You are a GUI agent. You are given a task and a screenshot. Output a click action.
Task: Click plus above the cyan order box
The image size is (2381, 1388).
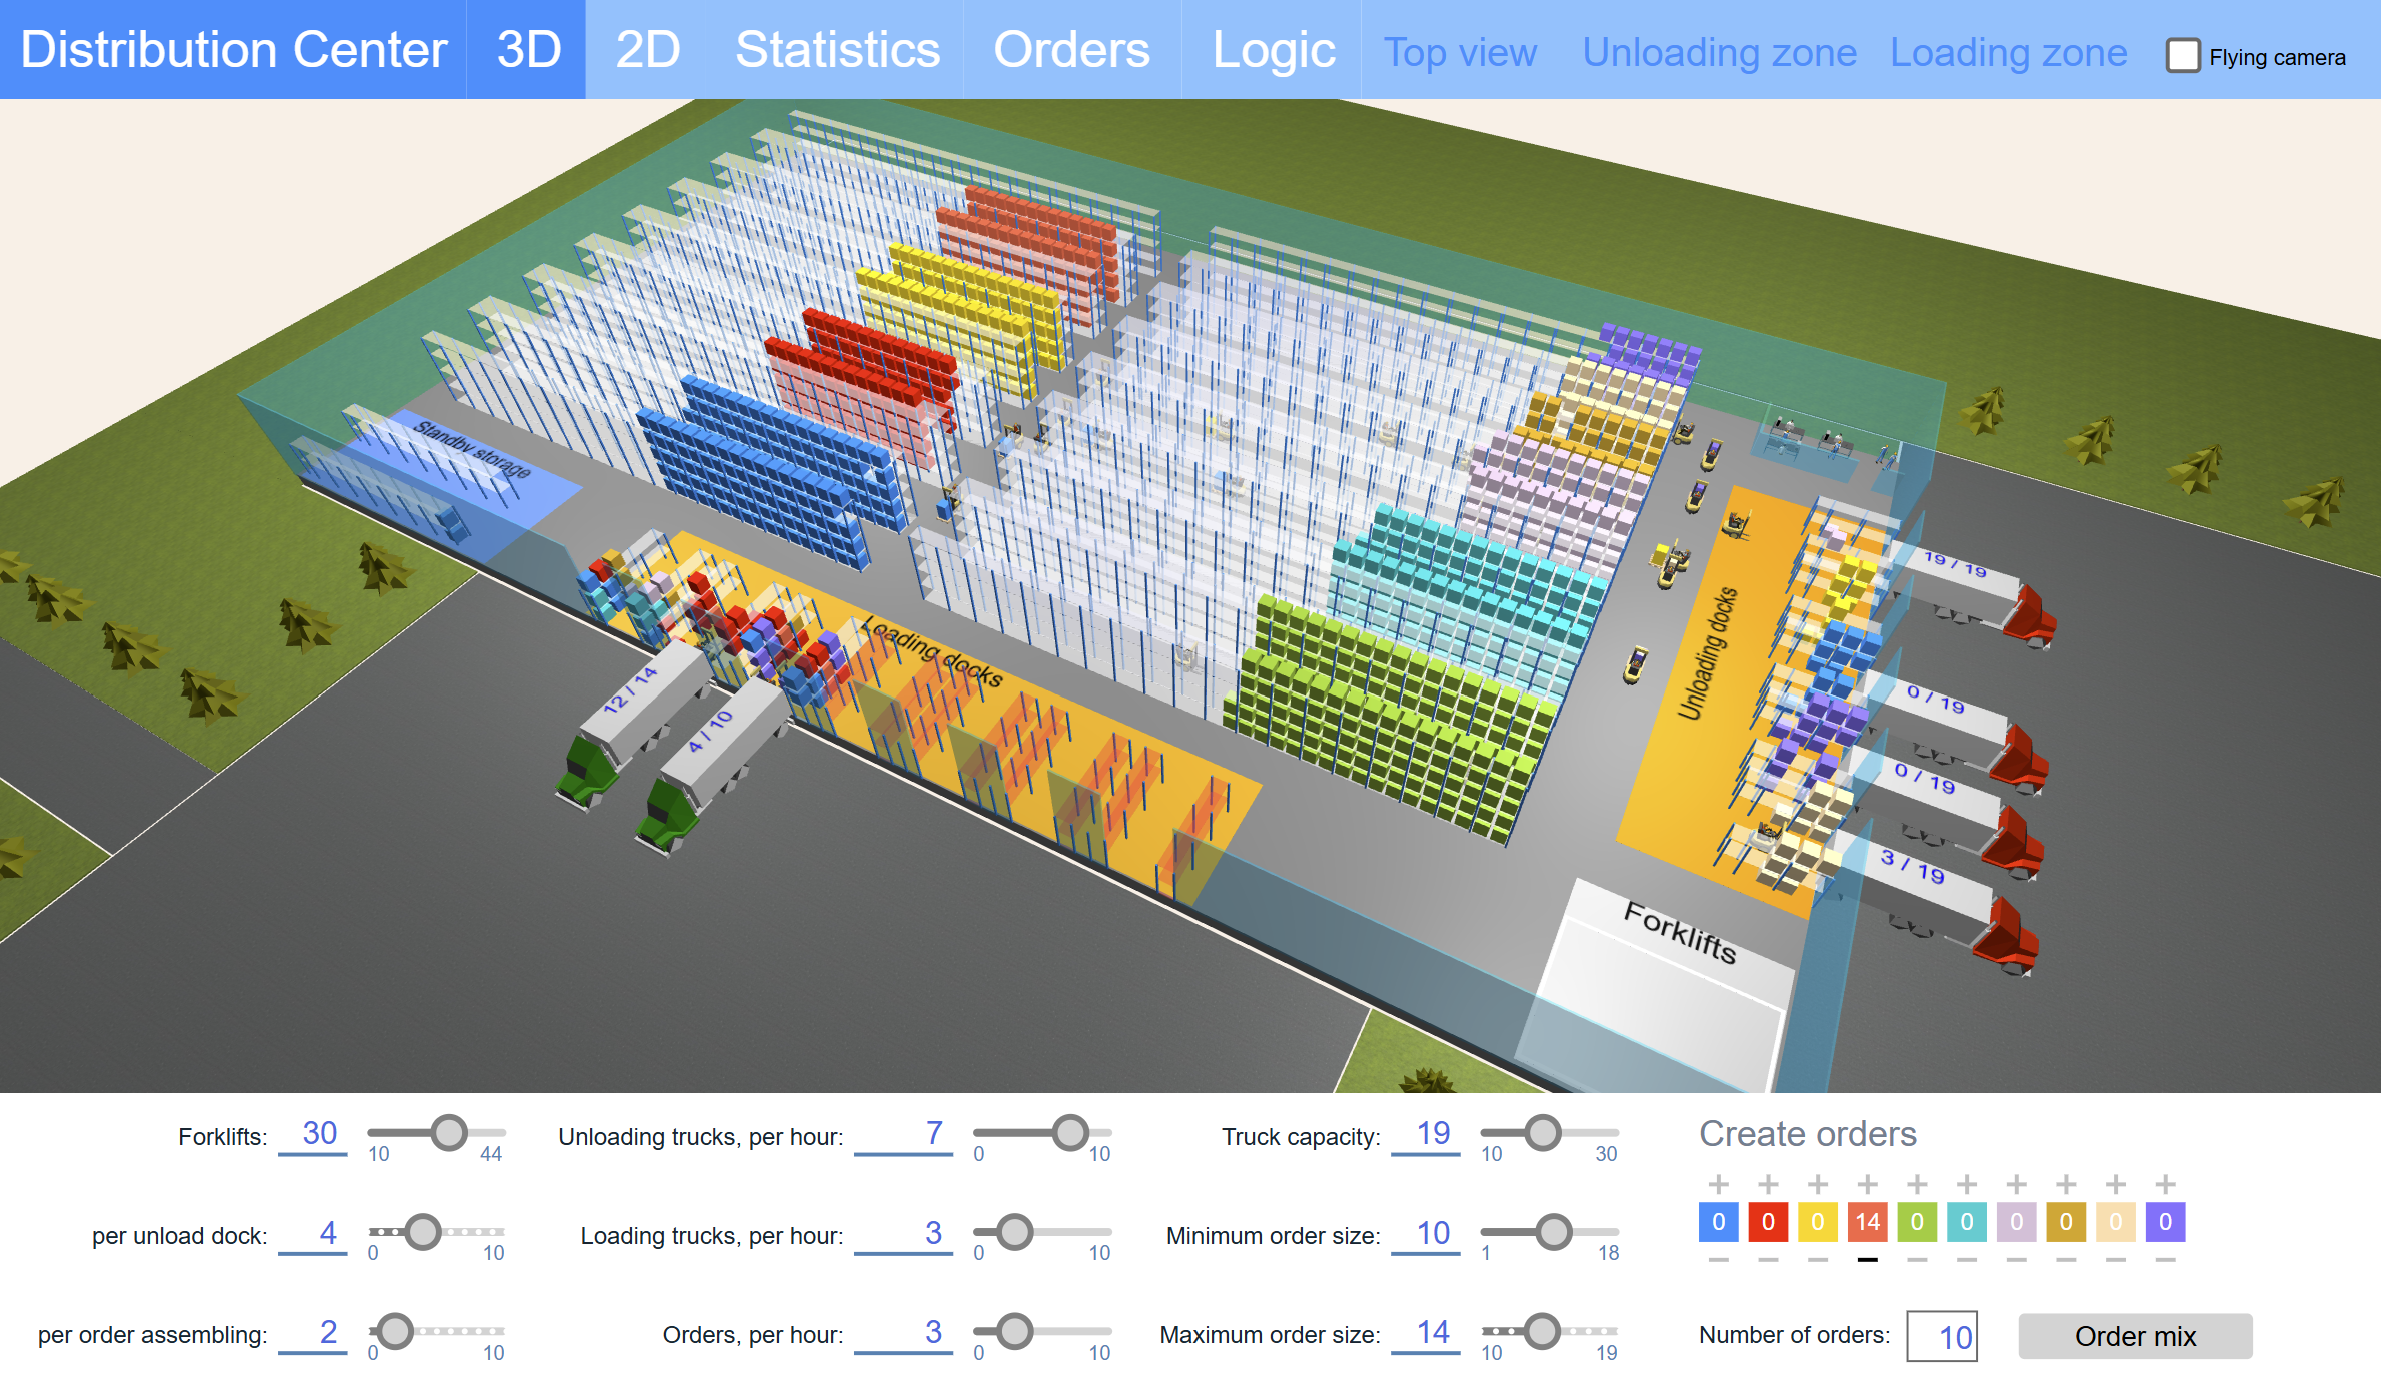[x=1967, y=1185]
